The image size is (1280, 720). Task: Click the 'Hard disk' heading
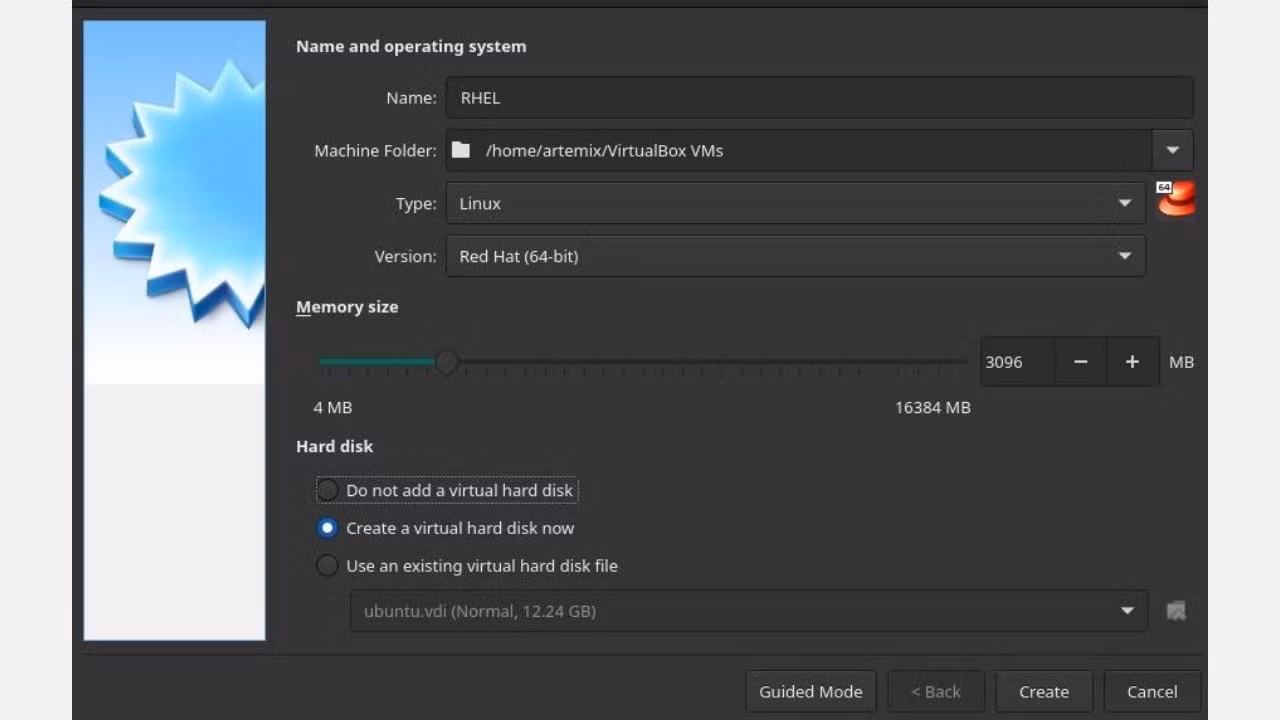coord(334,446)
